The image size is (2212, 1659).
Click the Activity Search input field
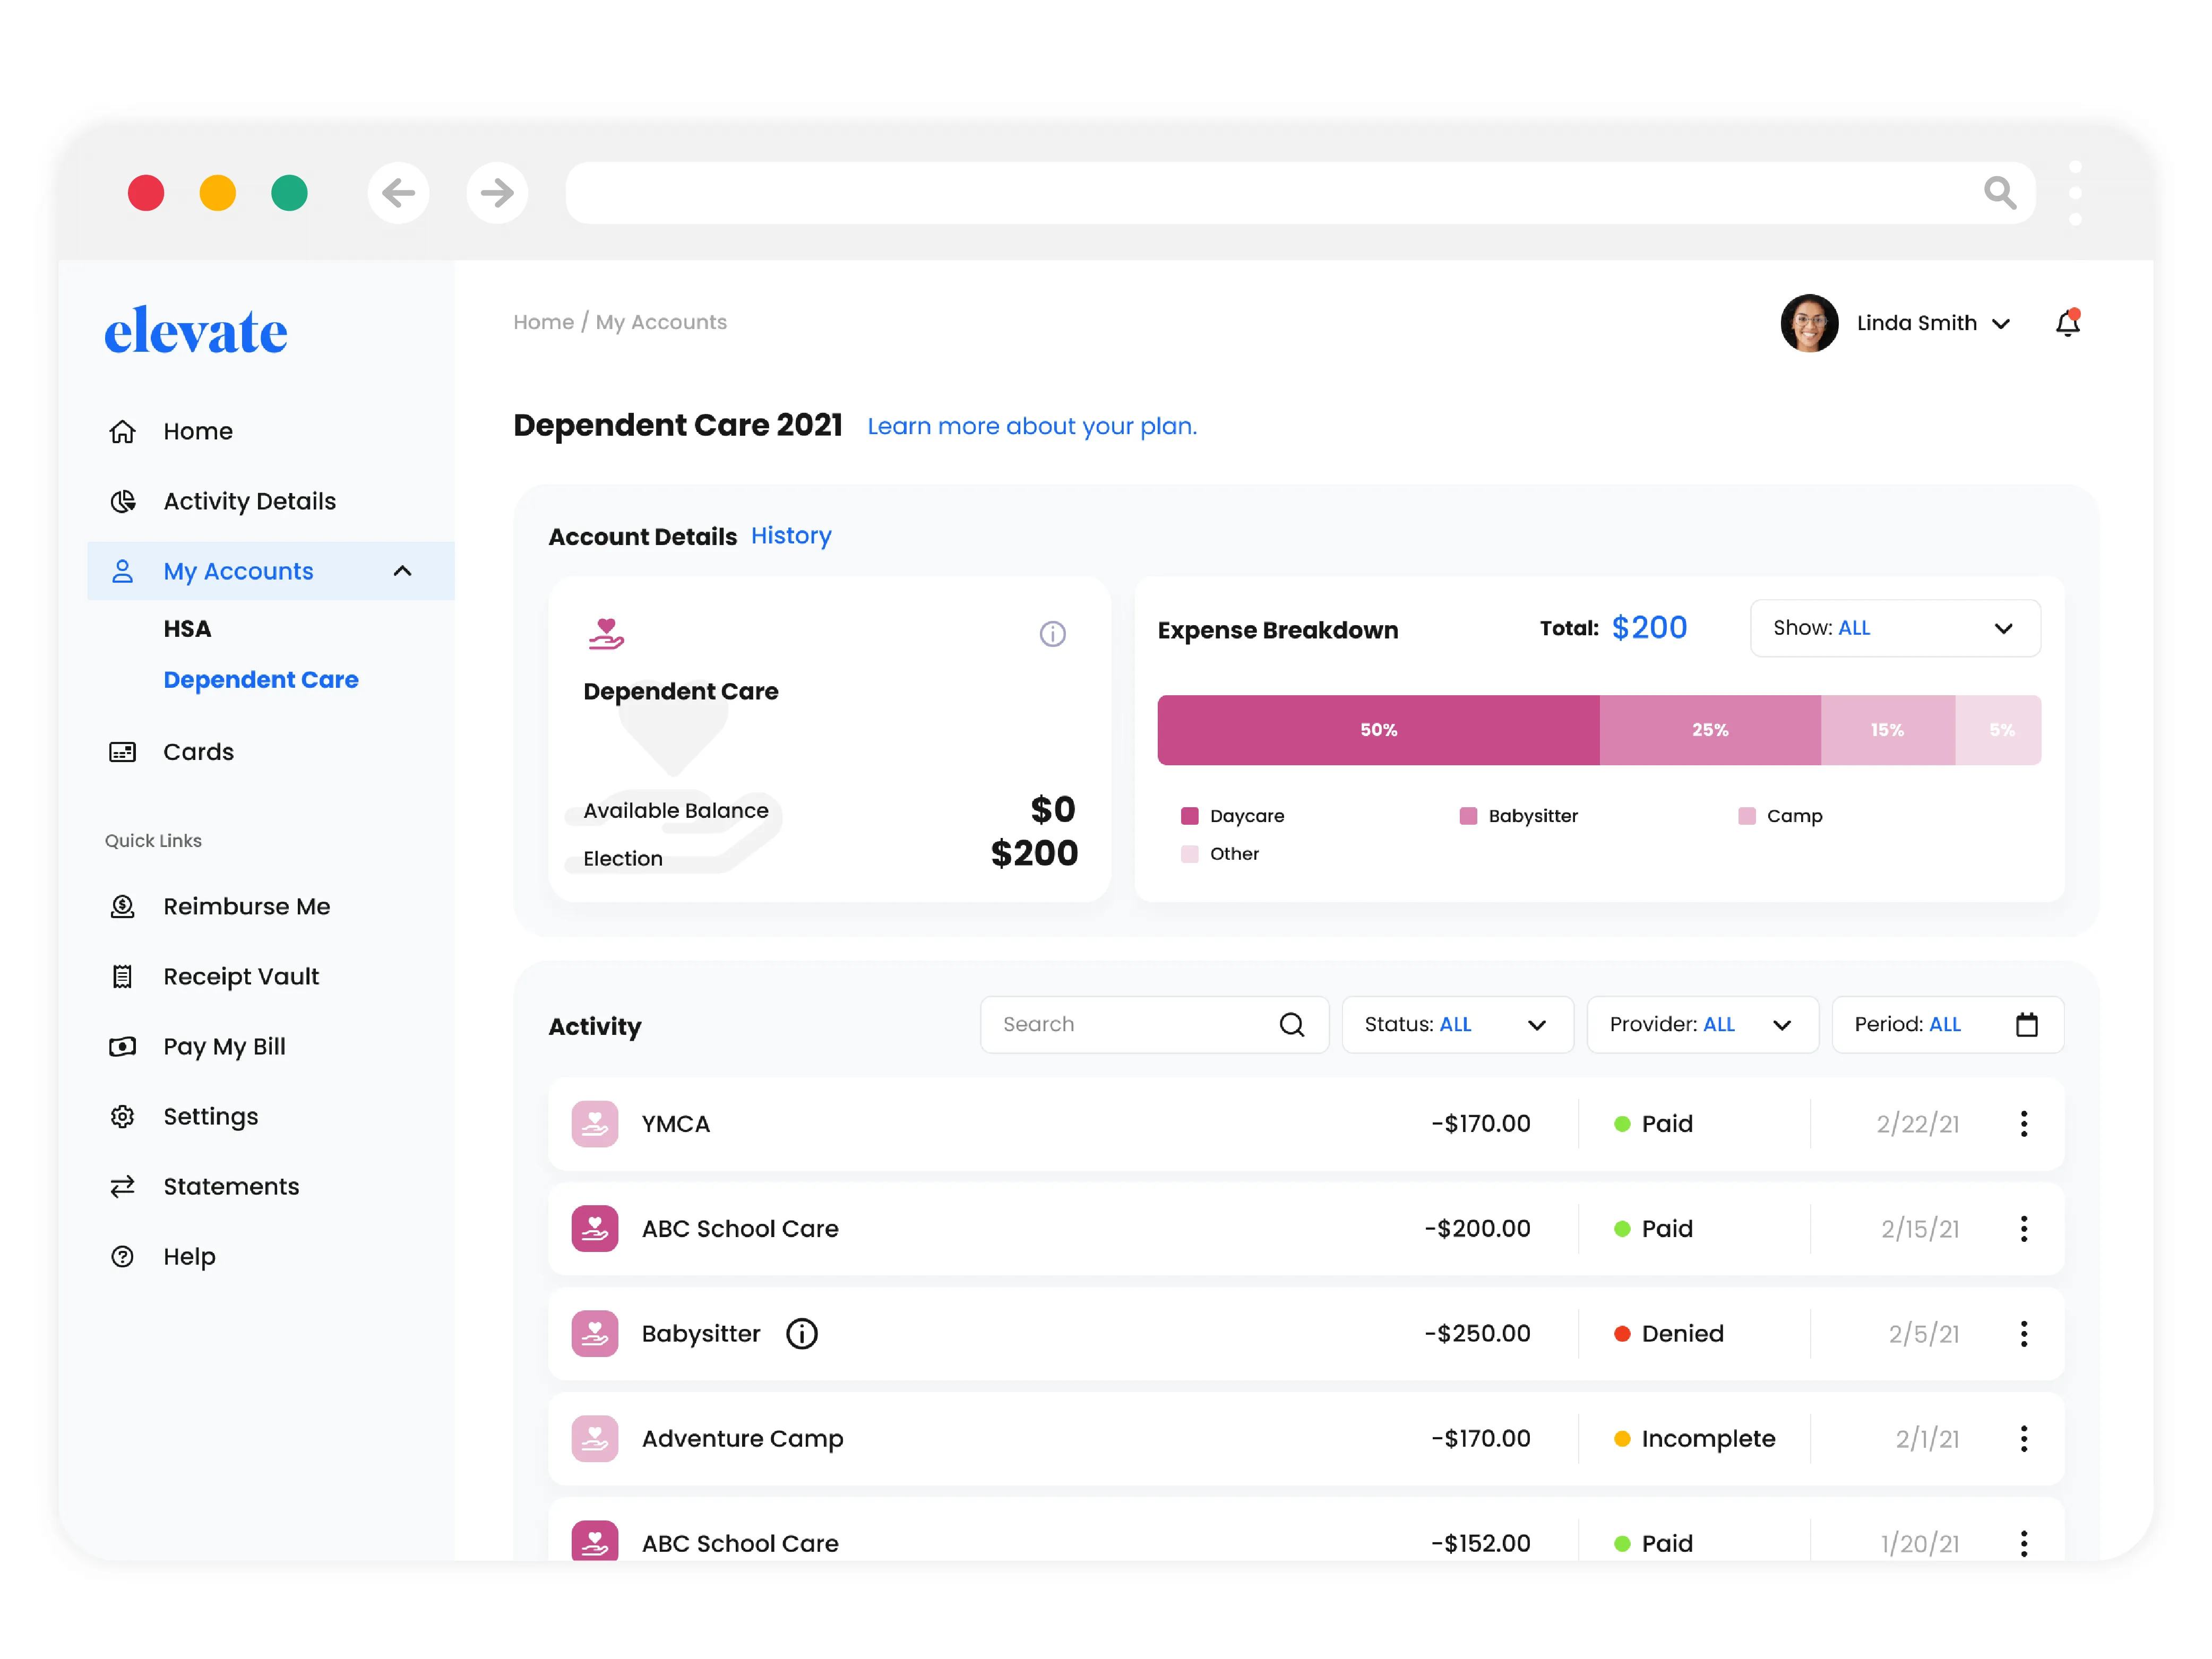click(1154, 1024)
